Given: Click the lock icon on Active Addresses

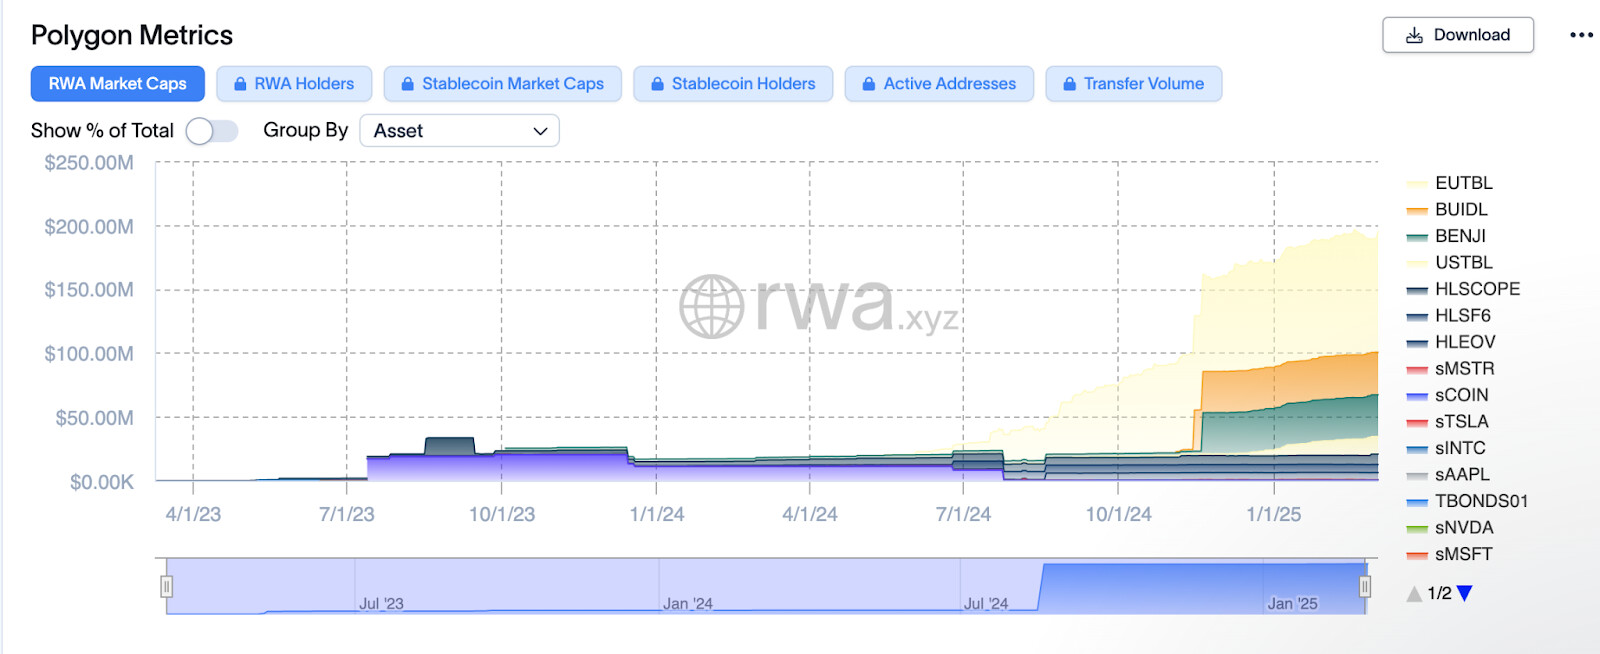Looking at the screenshot, I should click(869, 84).
